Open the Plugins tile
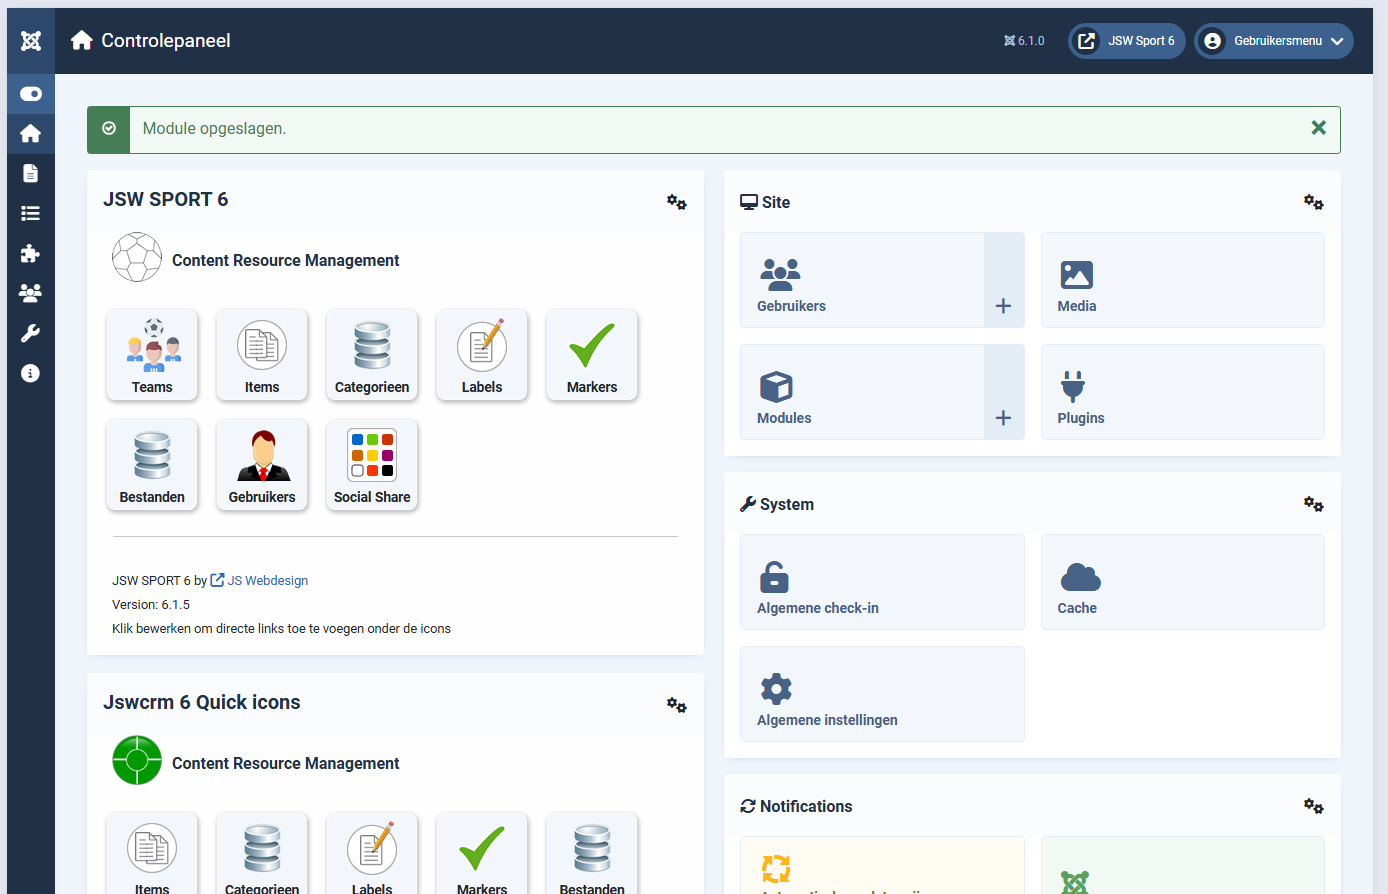This screenshot has height=894, width=1388. (x=1182, y=392)
